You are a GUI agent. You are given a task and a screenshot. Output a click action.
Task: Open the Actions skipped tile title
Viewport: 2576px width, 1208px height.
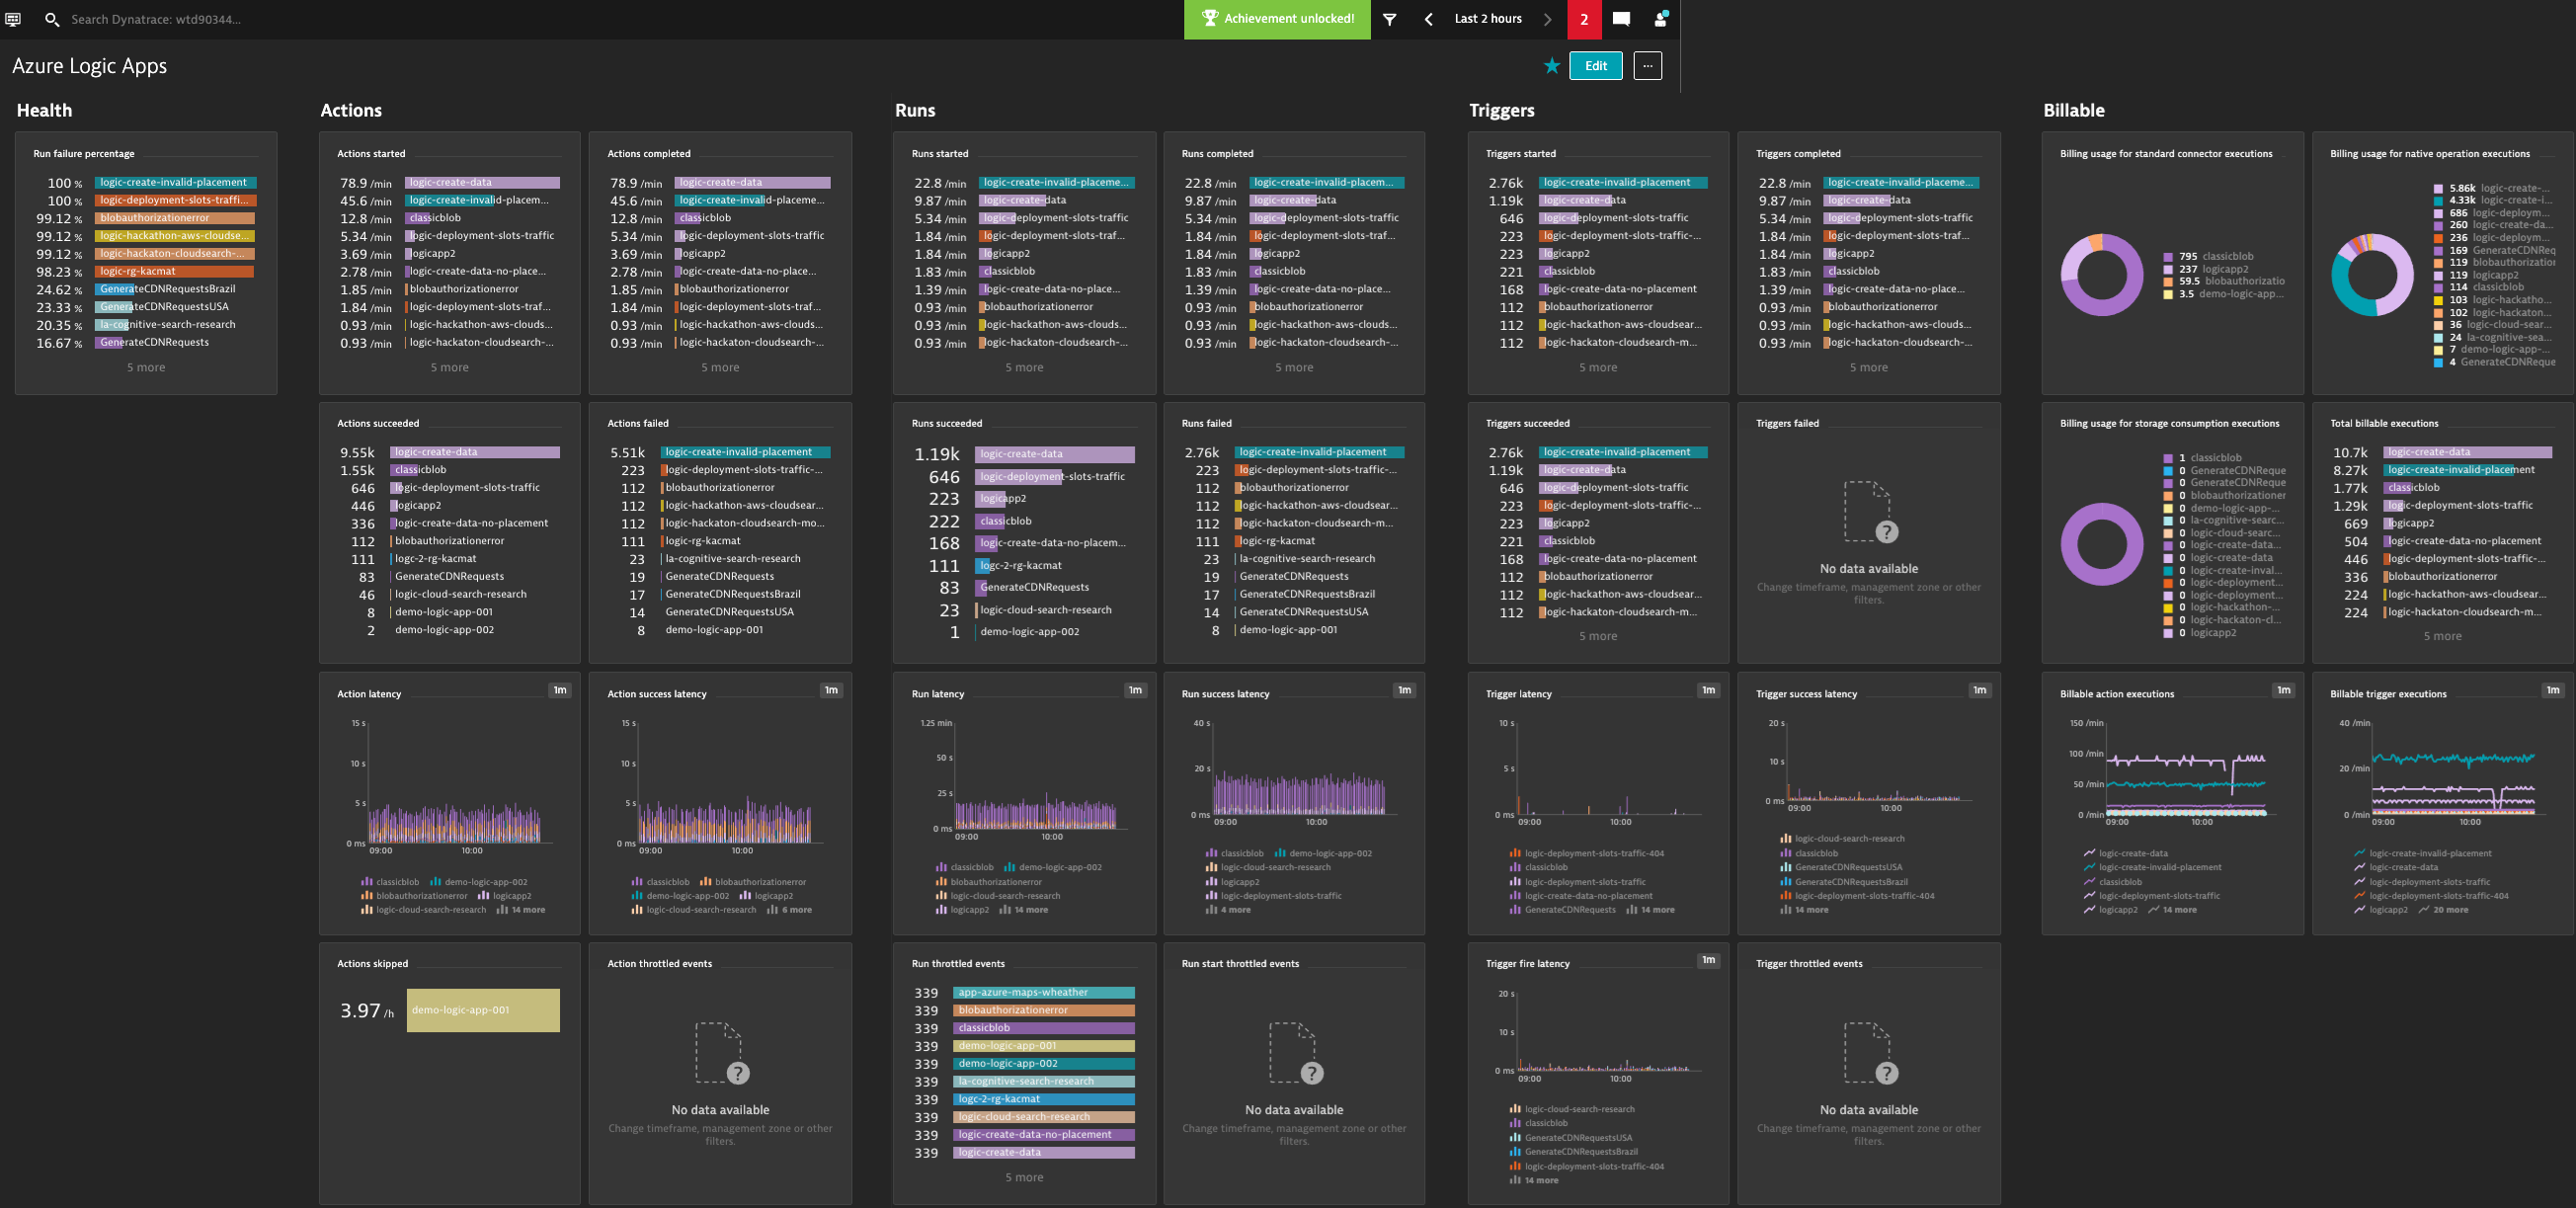(372, 964)
